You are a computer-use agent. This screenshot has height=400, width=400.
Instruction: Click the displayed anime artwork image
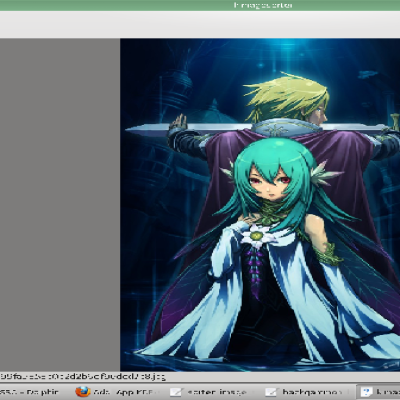[260, 205]
